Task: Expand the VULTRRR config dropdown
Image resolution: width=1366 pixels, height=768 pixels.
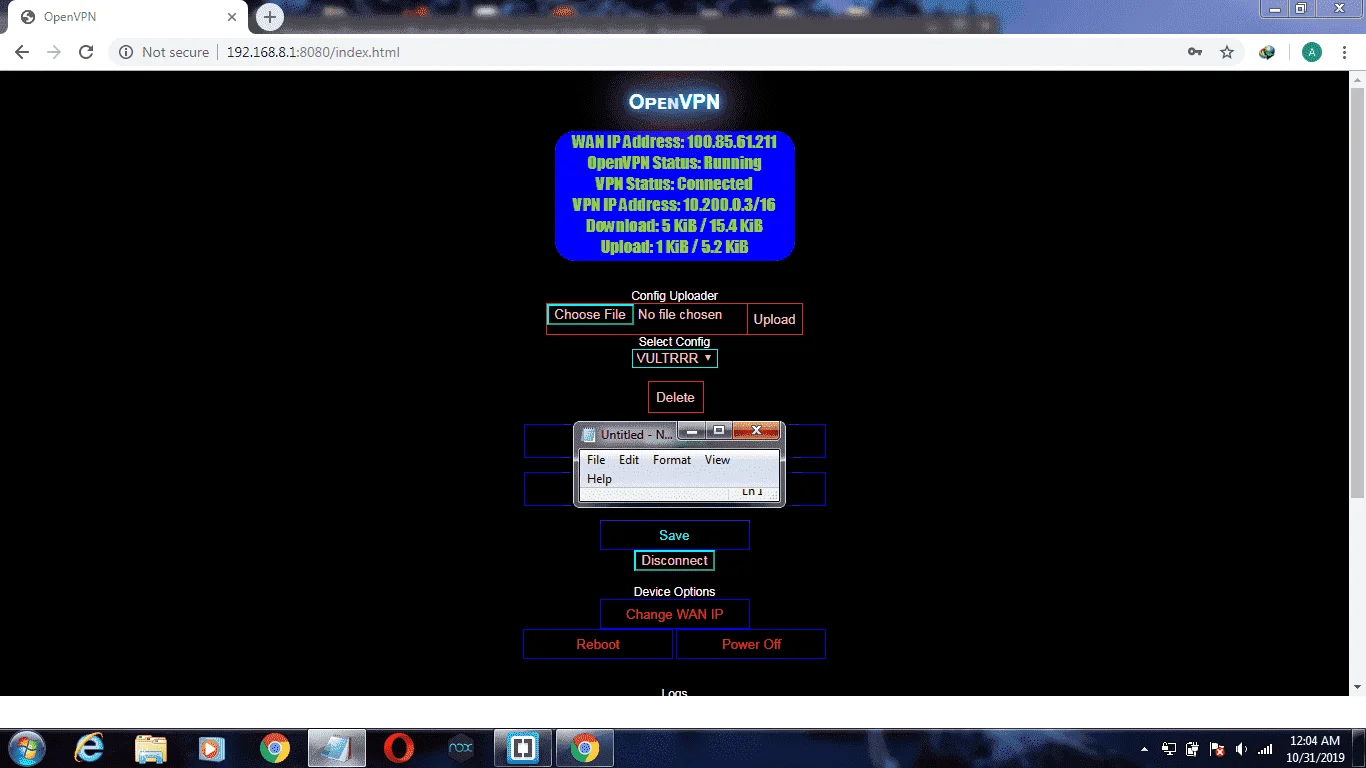Action: click(x=674, y=358)
